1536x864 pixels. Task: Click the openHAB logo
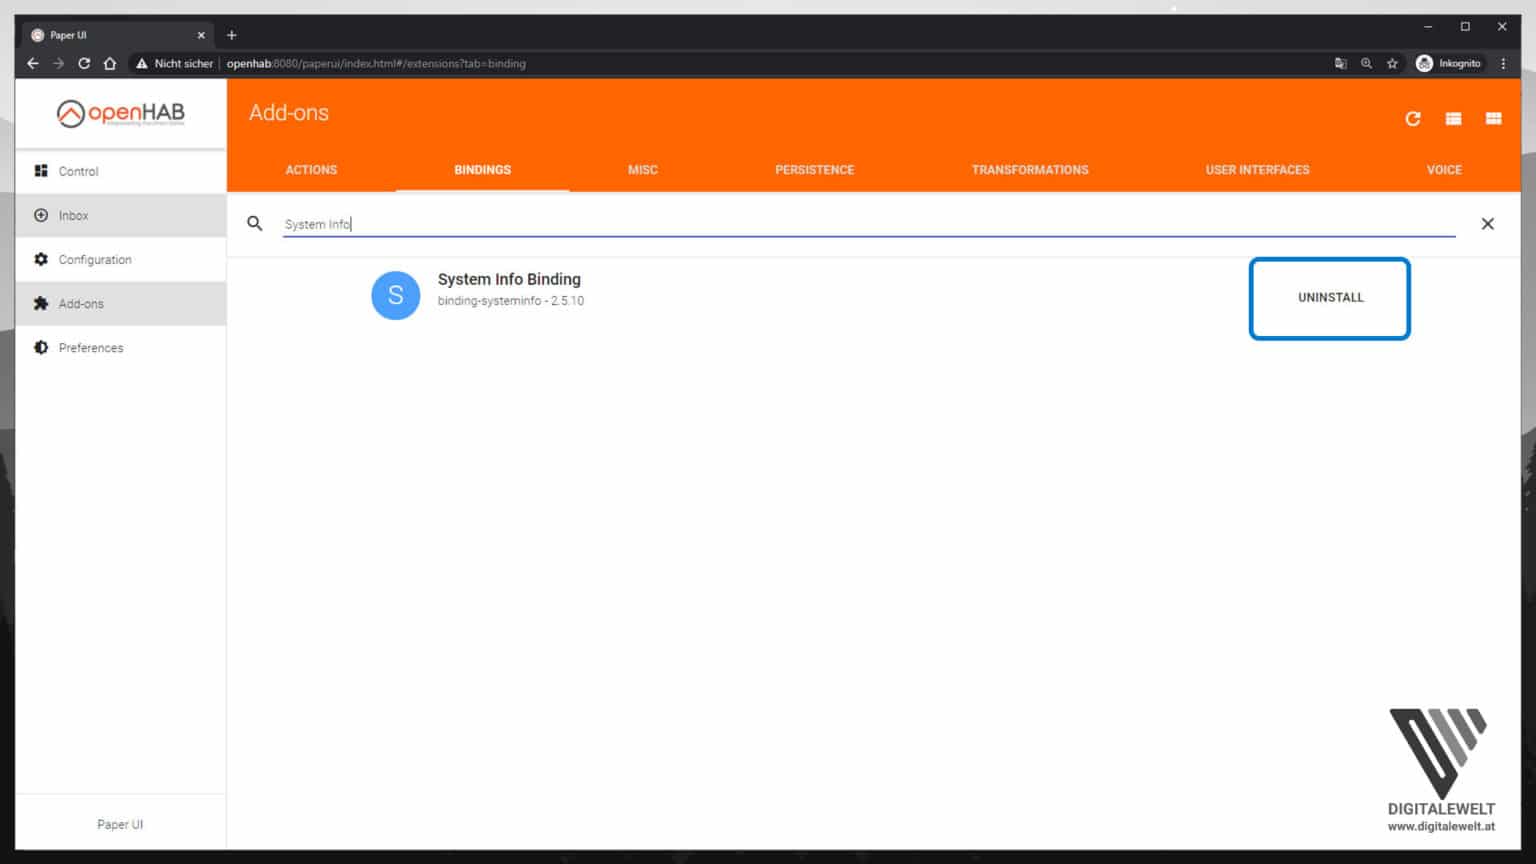[x=120, y=113]
